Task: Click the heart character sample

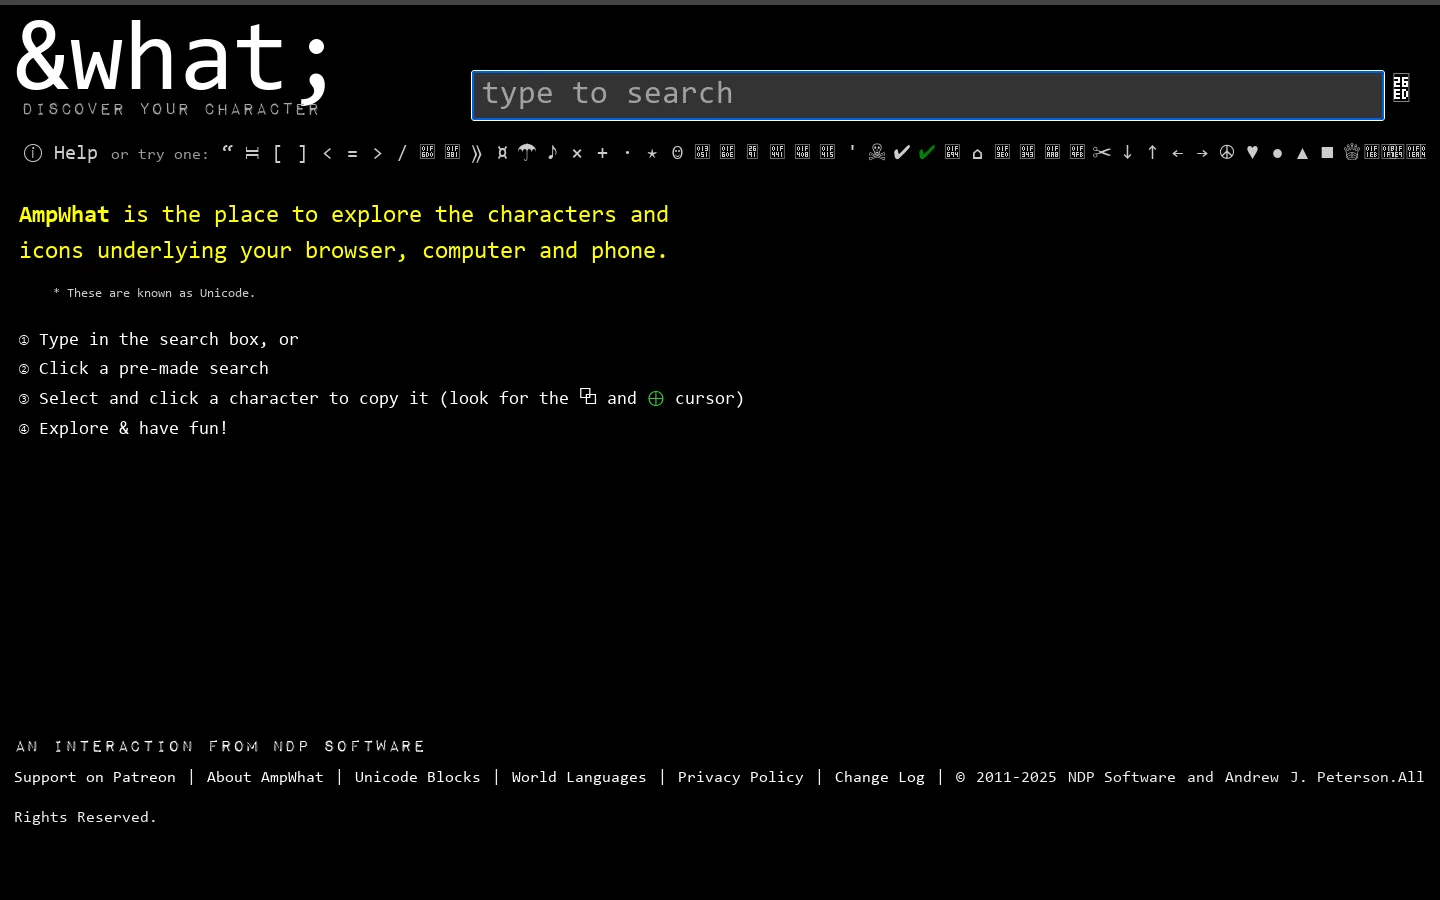Action: tap(1252, 152)
